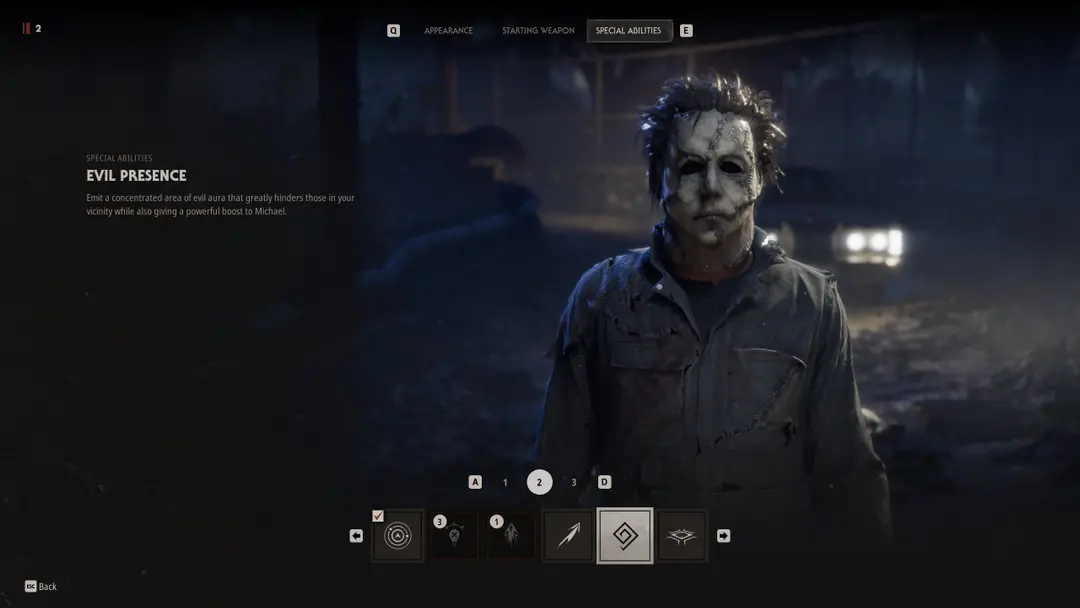Toggle the checkmark on the radar ability
Screen dimensions: 1080x608
(x=378, y=516)
